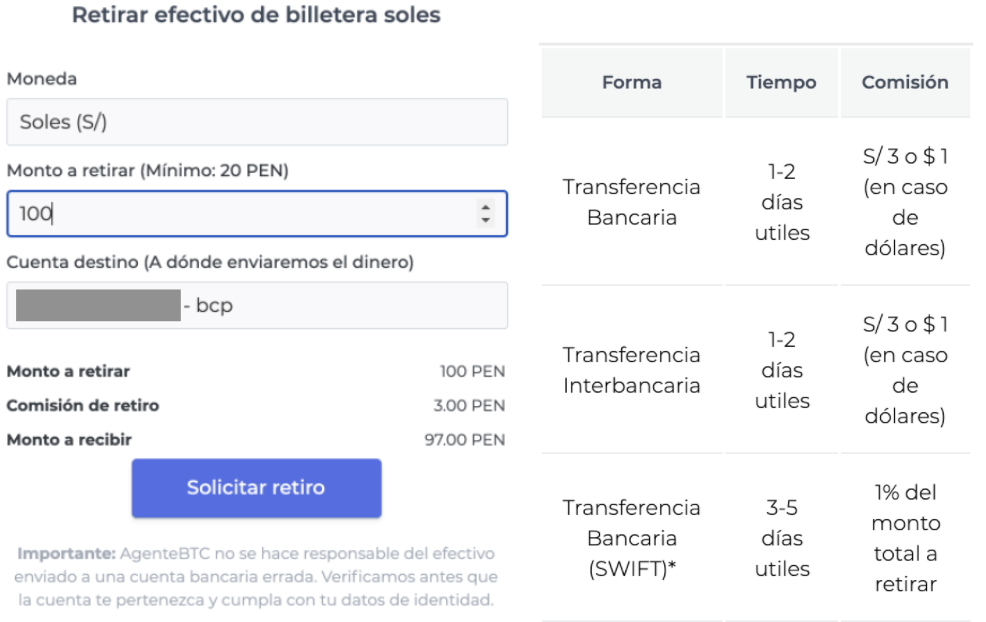Click the Monto a retirar 100 PEN summary value

click(472, 372)
